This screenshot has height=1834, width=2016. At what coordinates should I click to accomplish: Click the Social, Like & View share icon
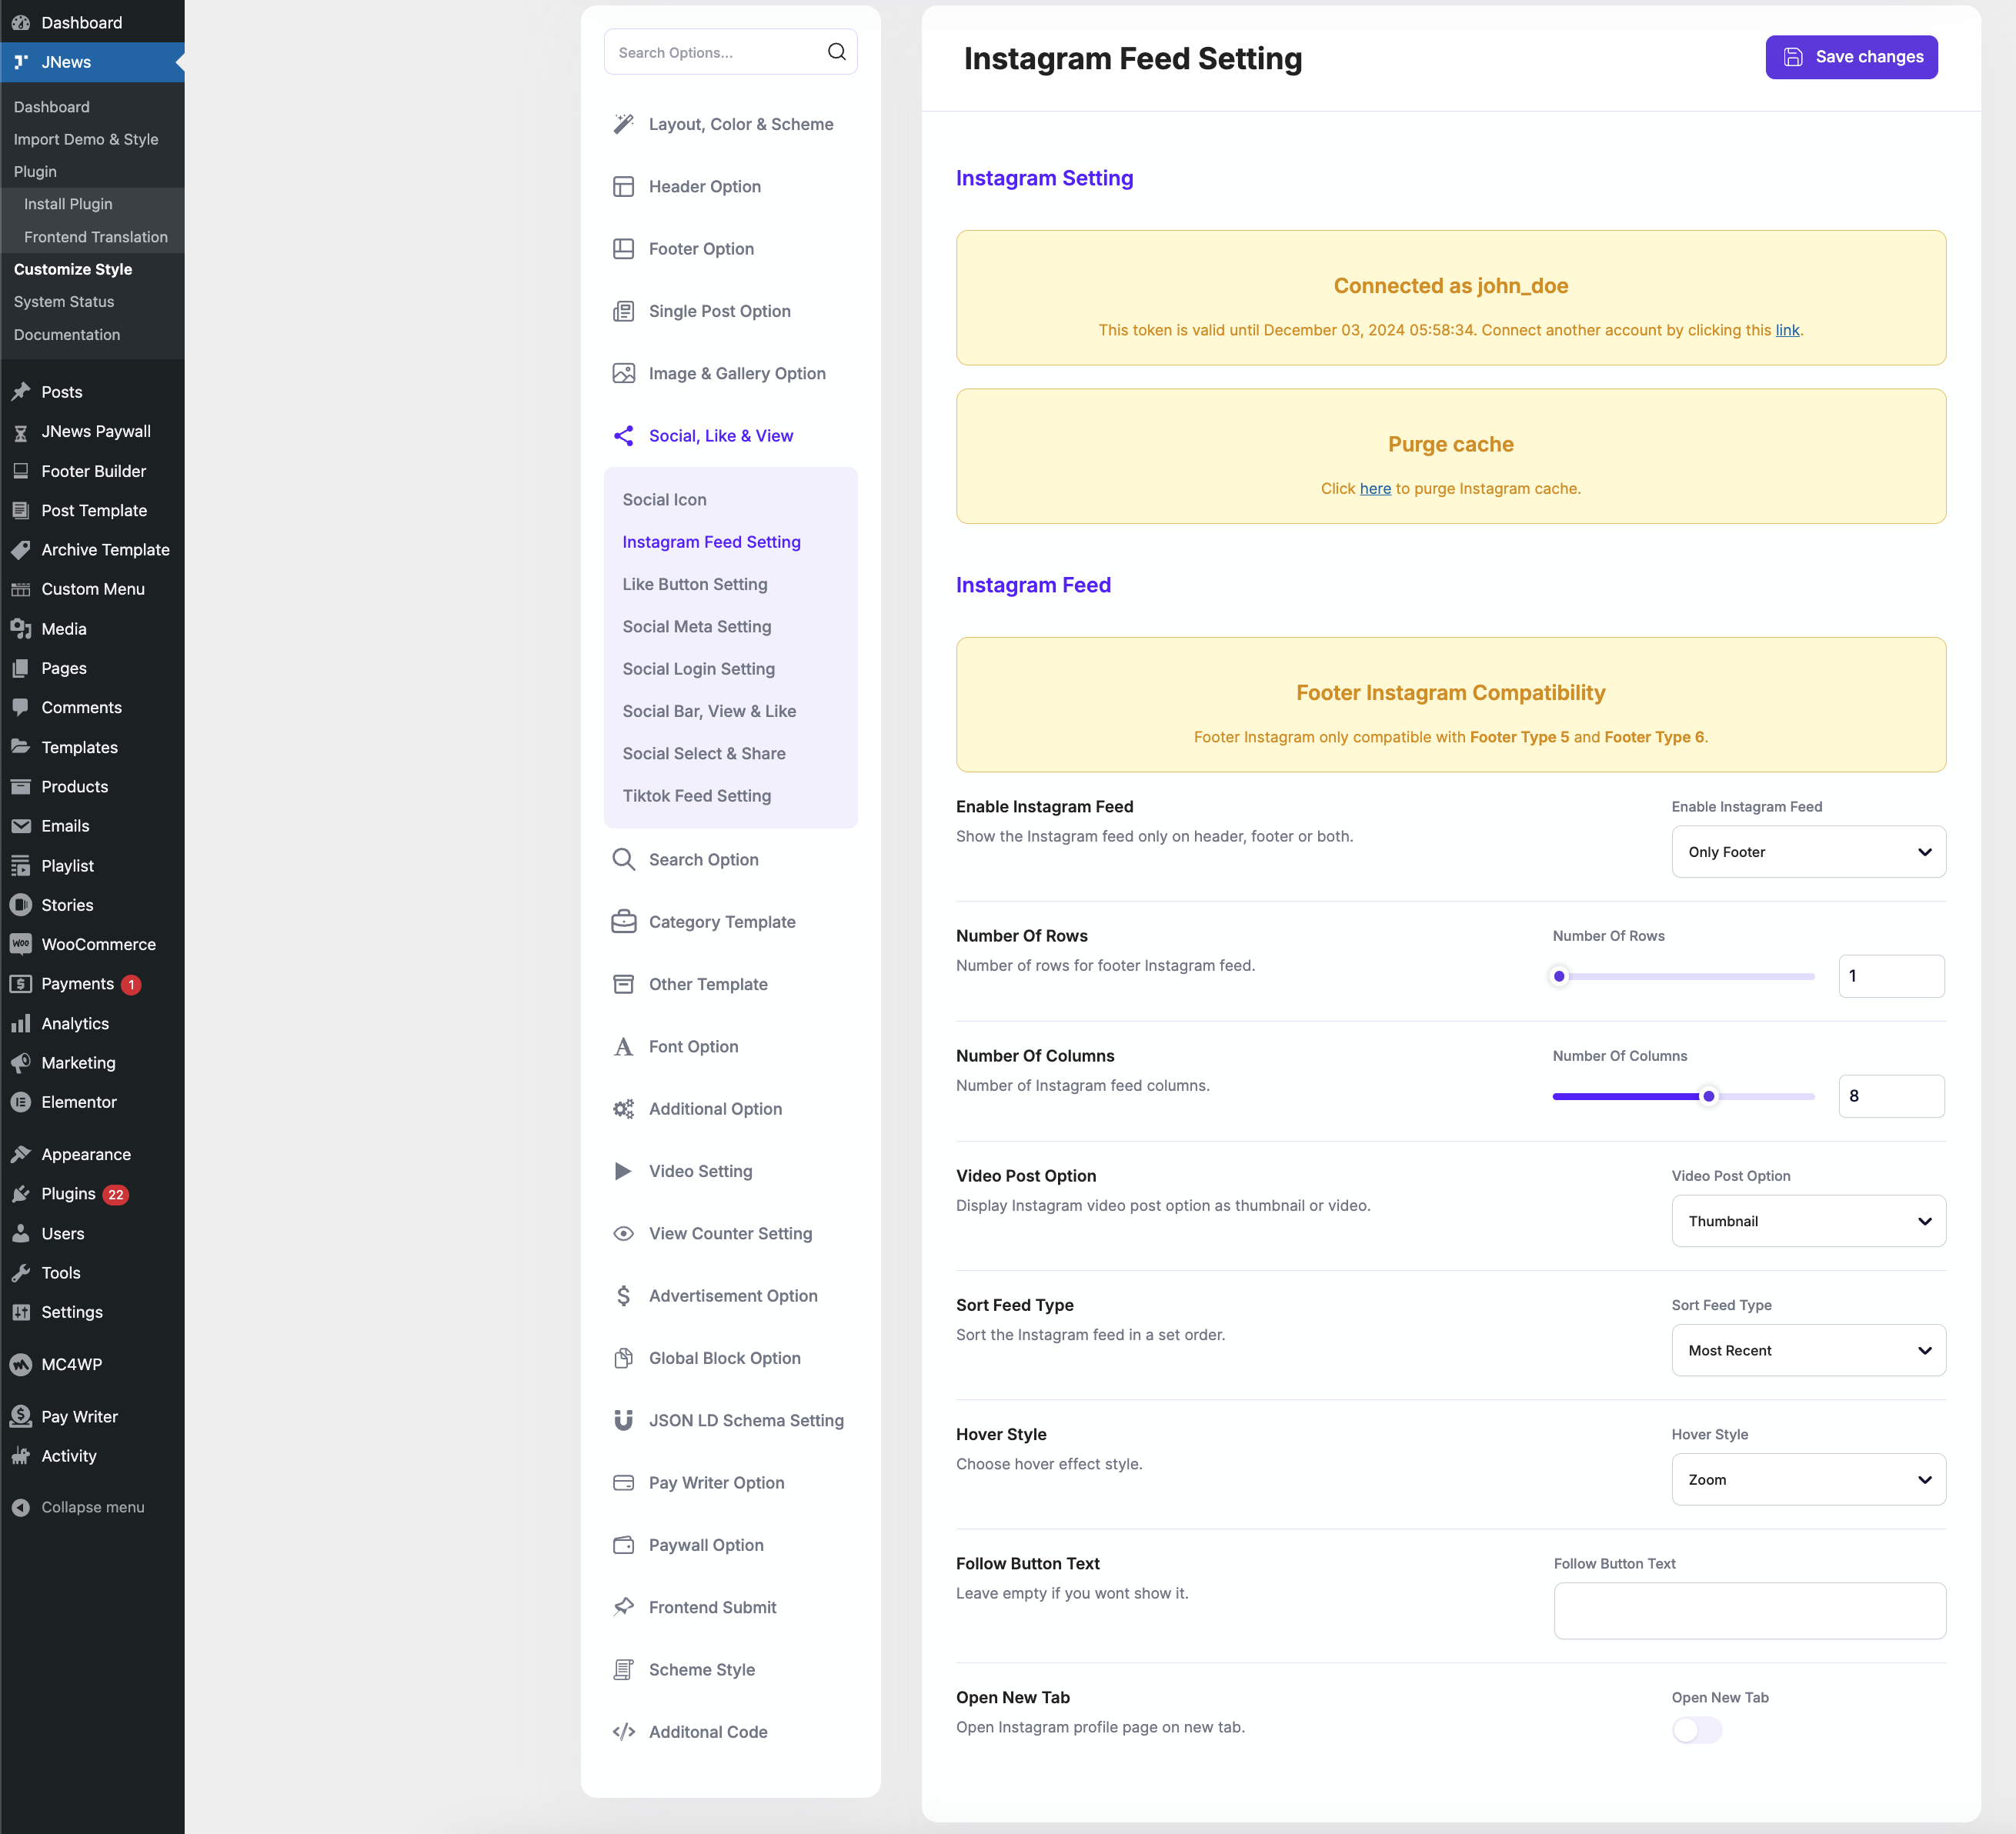point(623,436)
